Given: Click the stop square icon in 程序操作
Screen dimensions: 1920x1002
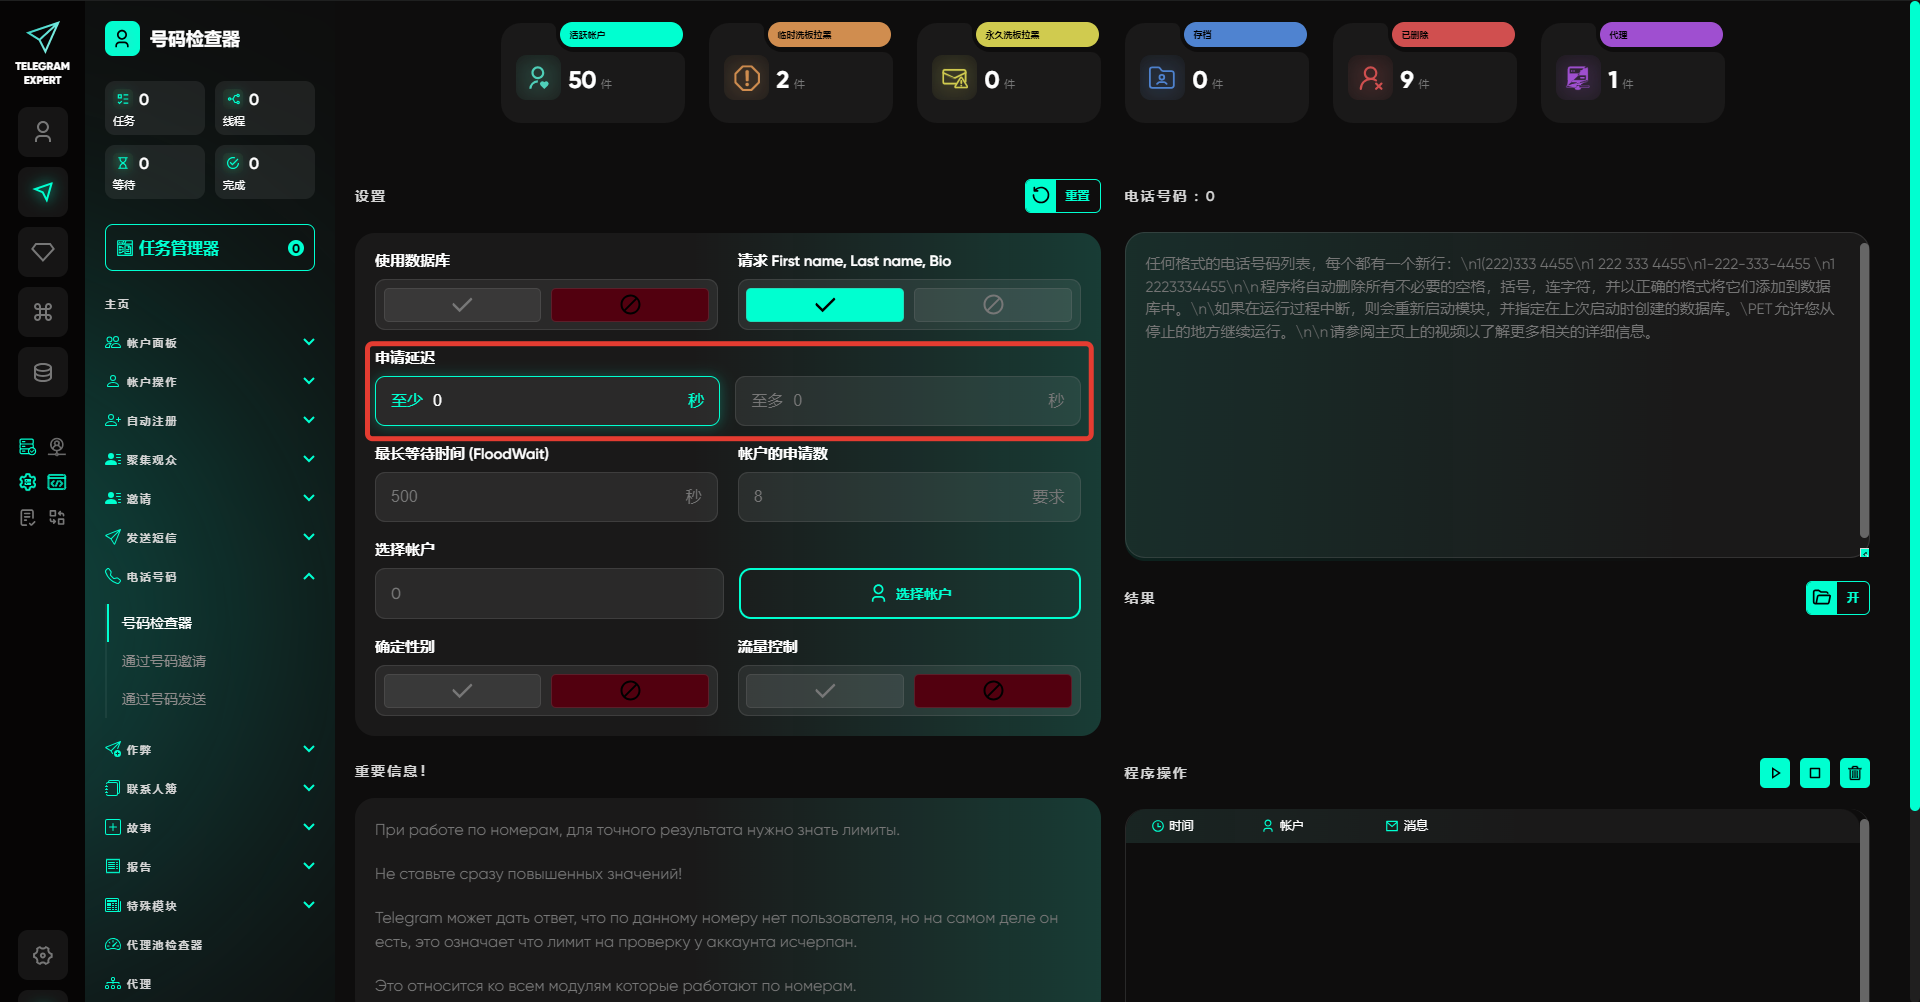Looking at the screenshot, I should pyautogui.click(x=1814, y=773).
